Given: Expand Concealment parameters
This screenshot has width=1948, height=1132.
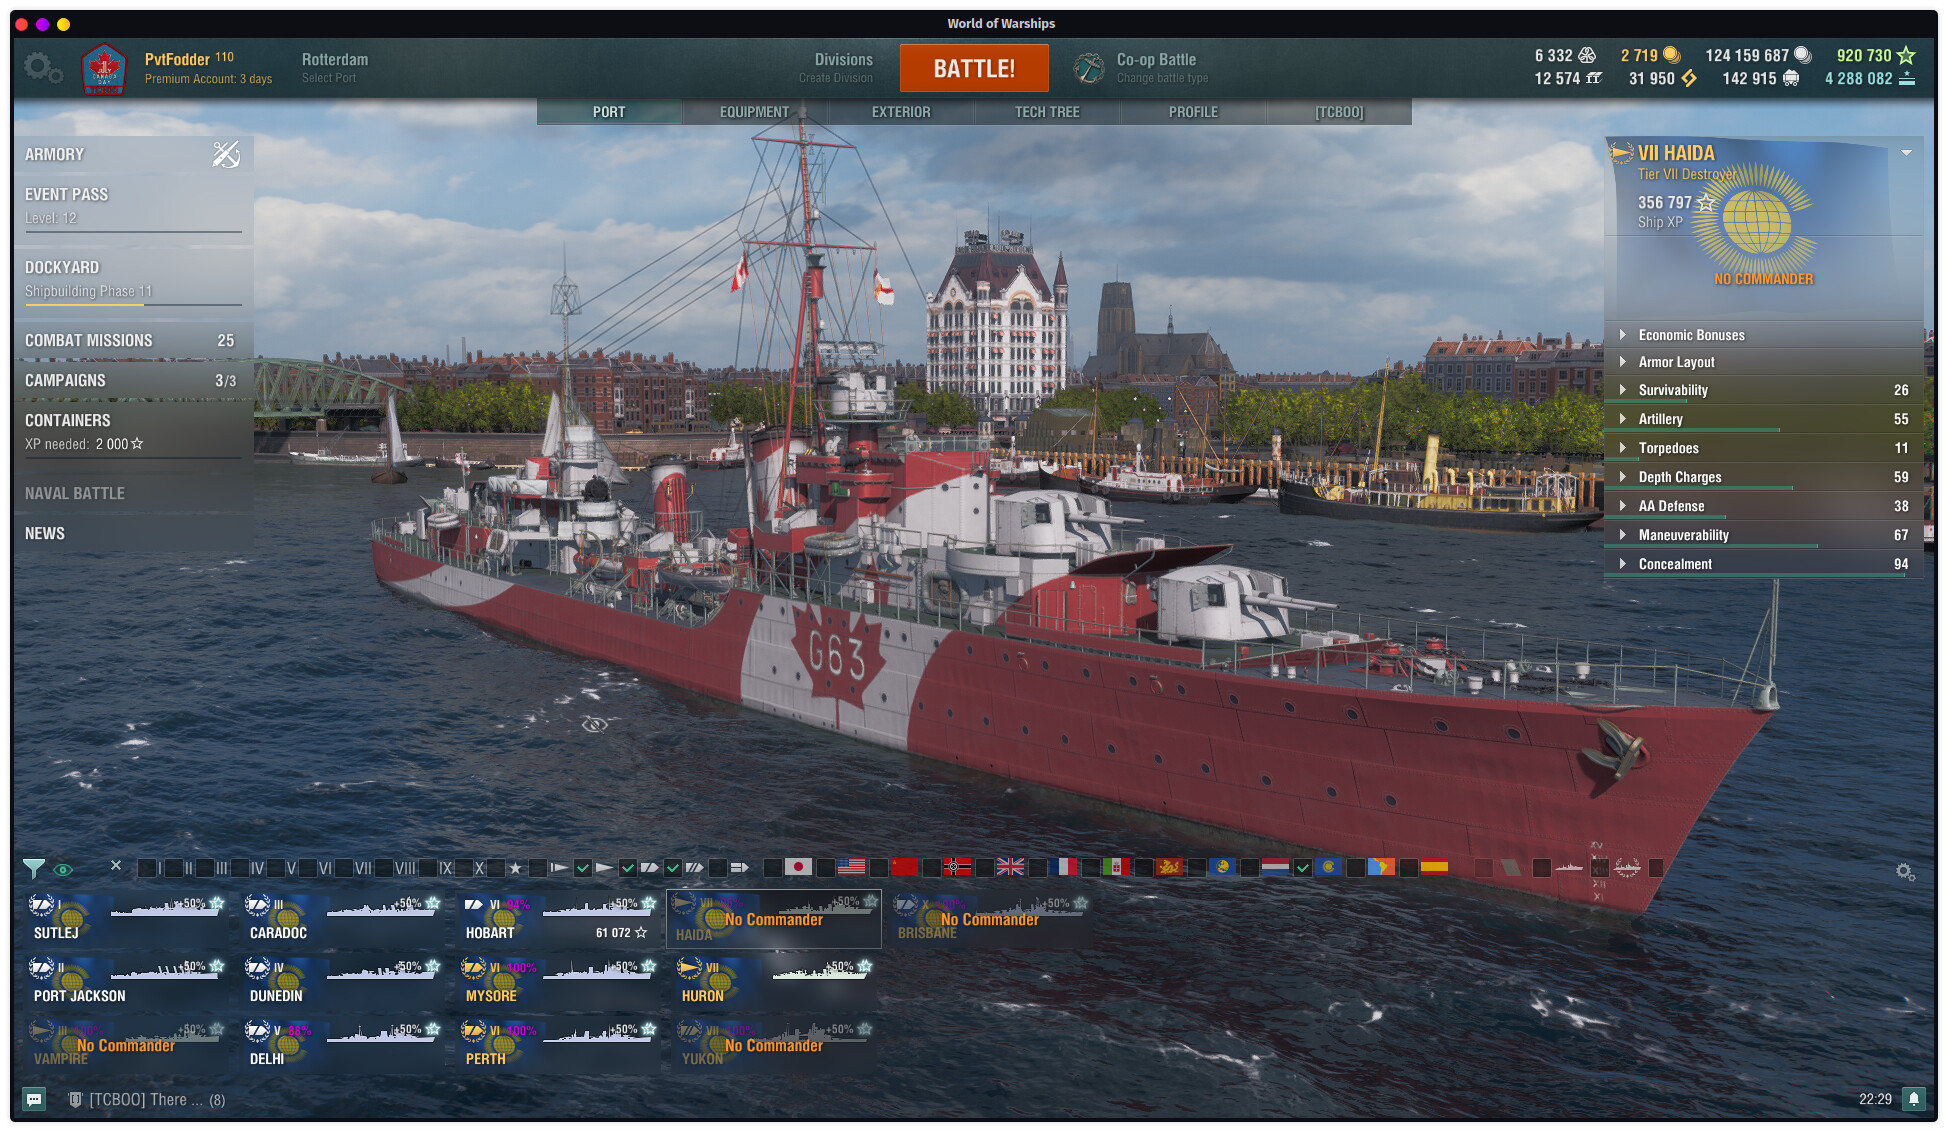Looking at the screenshot, I should click(1764, 564).
